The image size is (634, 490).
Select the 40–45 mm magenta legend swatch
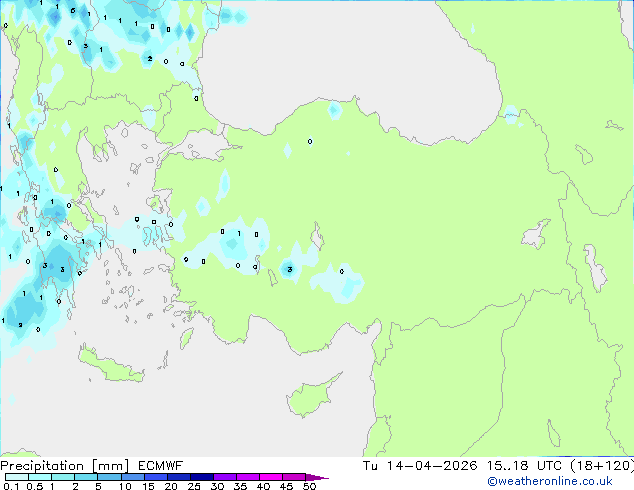[x=271, y=477]
